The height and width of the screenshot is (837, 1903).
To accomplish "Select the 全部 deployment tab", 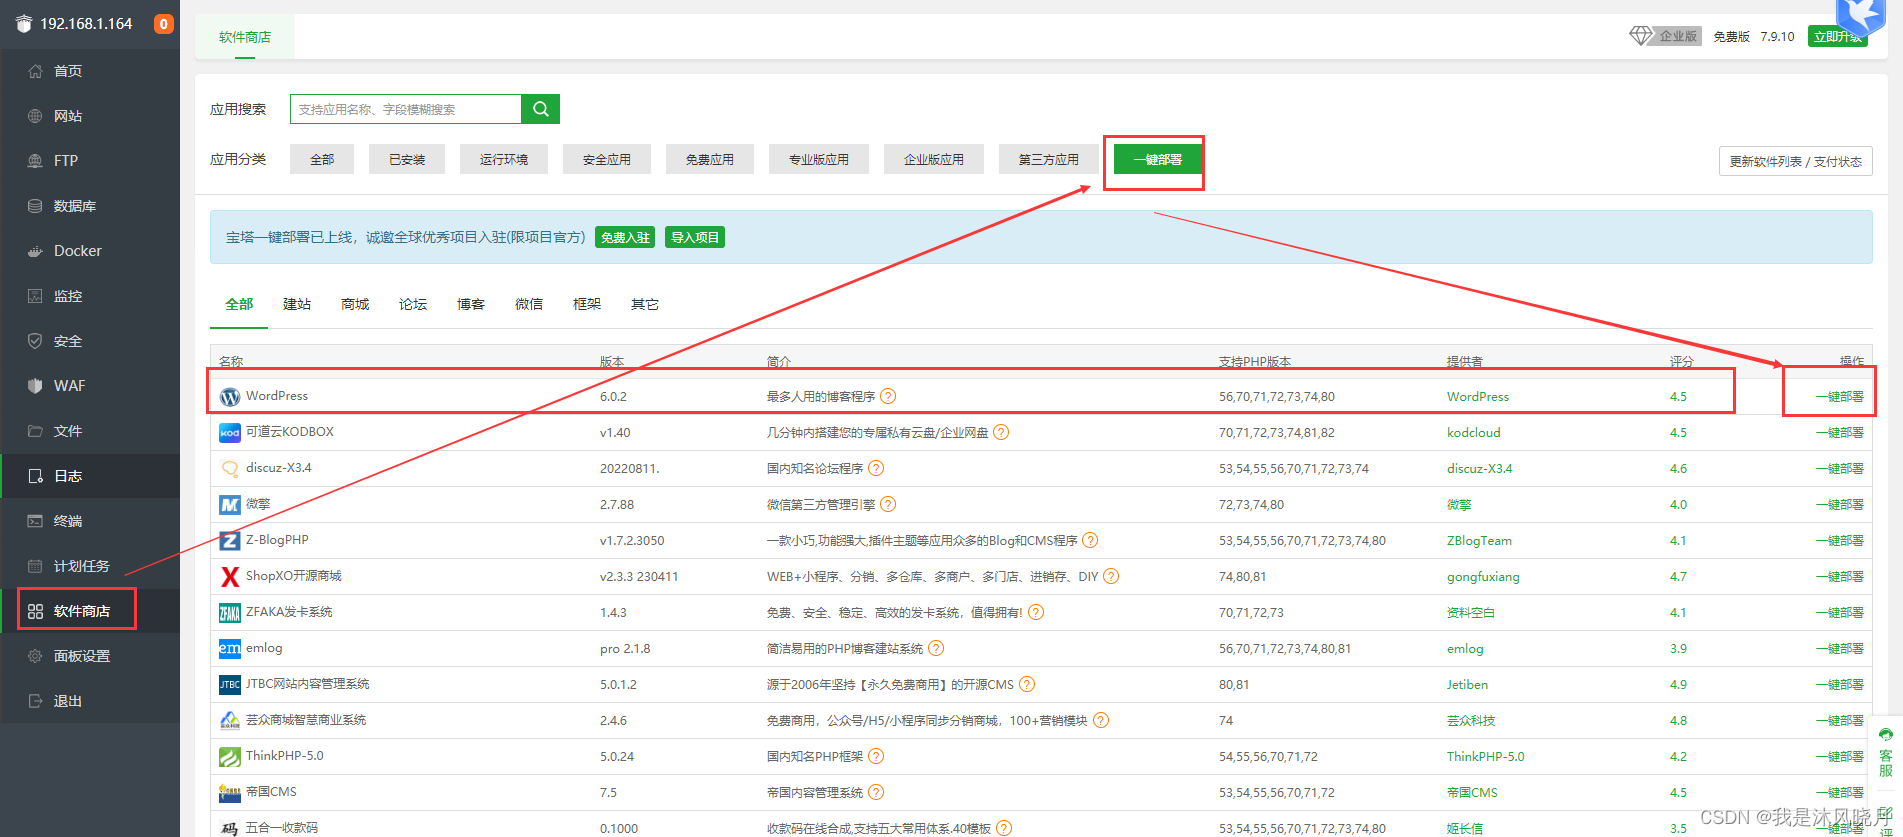I will coord(239,304).
